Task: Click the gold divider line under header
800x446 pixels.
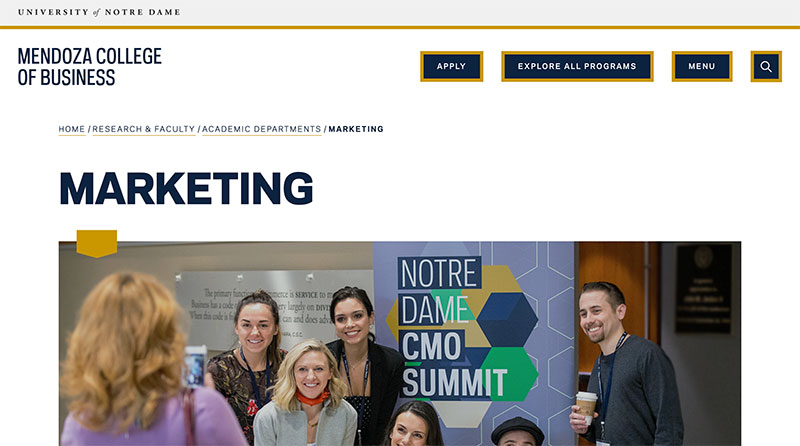Action: coord(400,27)
